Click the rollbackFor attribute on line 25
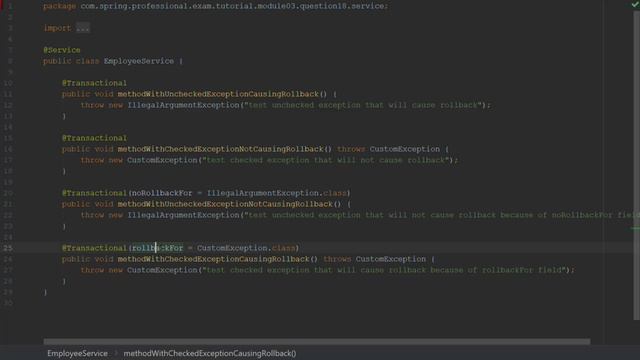640x360 pixels. [158, 248]
